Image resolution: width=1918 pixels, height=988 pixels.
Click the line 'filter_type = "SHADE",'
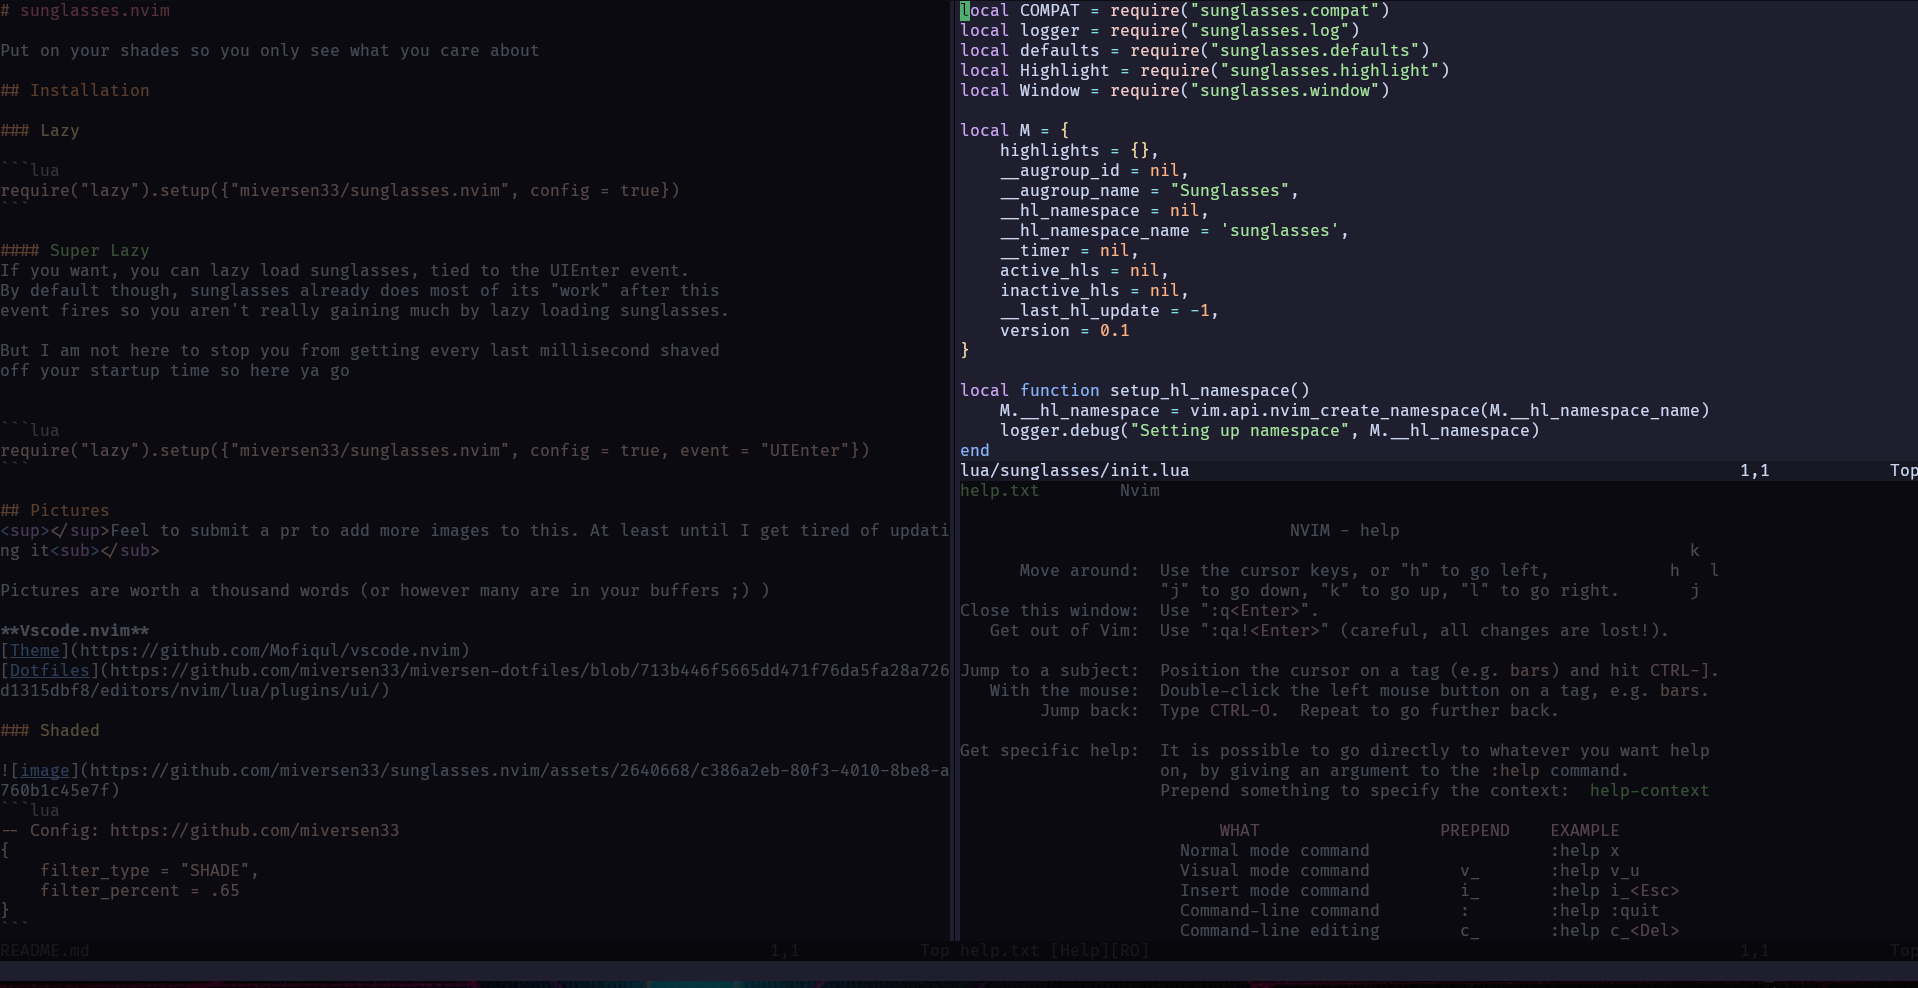point(150,870)
